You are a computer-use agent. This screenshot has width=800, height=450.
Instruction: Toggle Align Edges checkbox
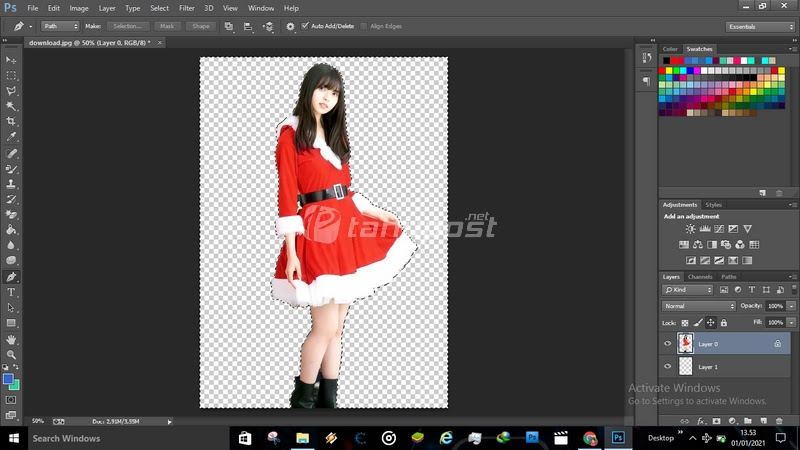pos(364,26)
